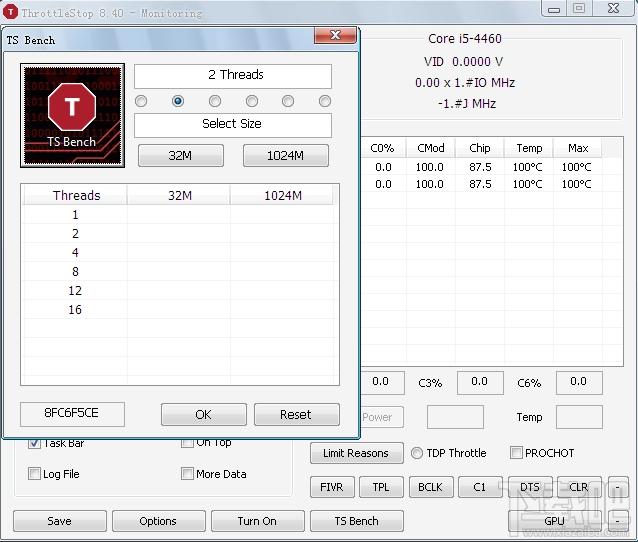The width and height of the screenshot is (638, 542).
Task: Start the 32M benchmark
Action: point(180,156)
